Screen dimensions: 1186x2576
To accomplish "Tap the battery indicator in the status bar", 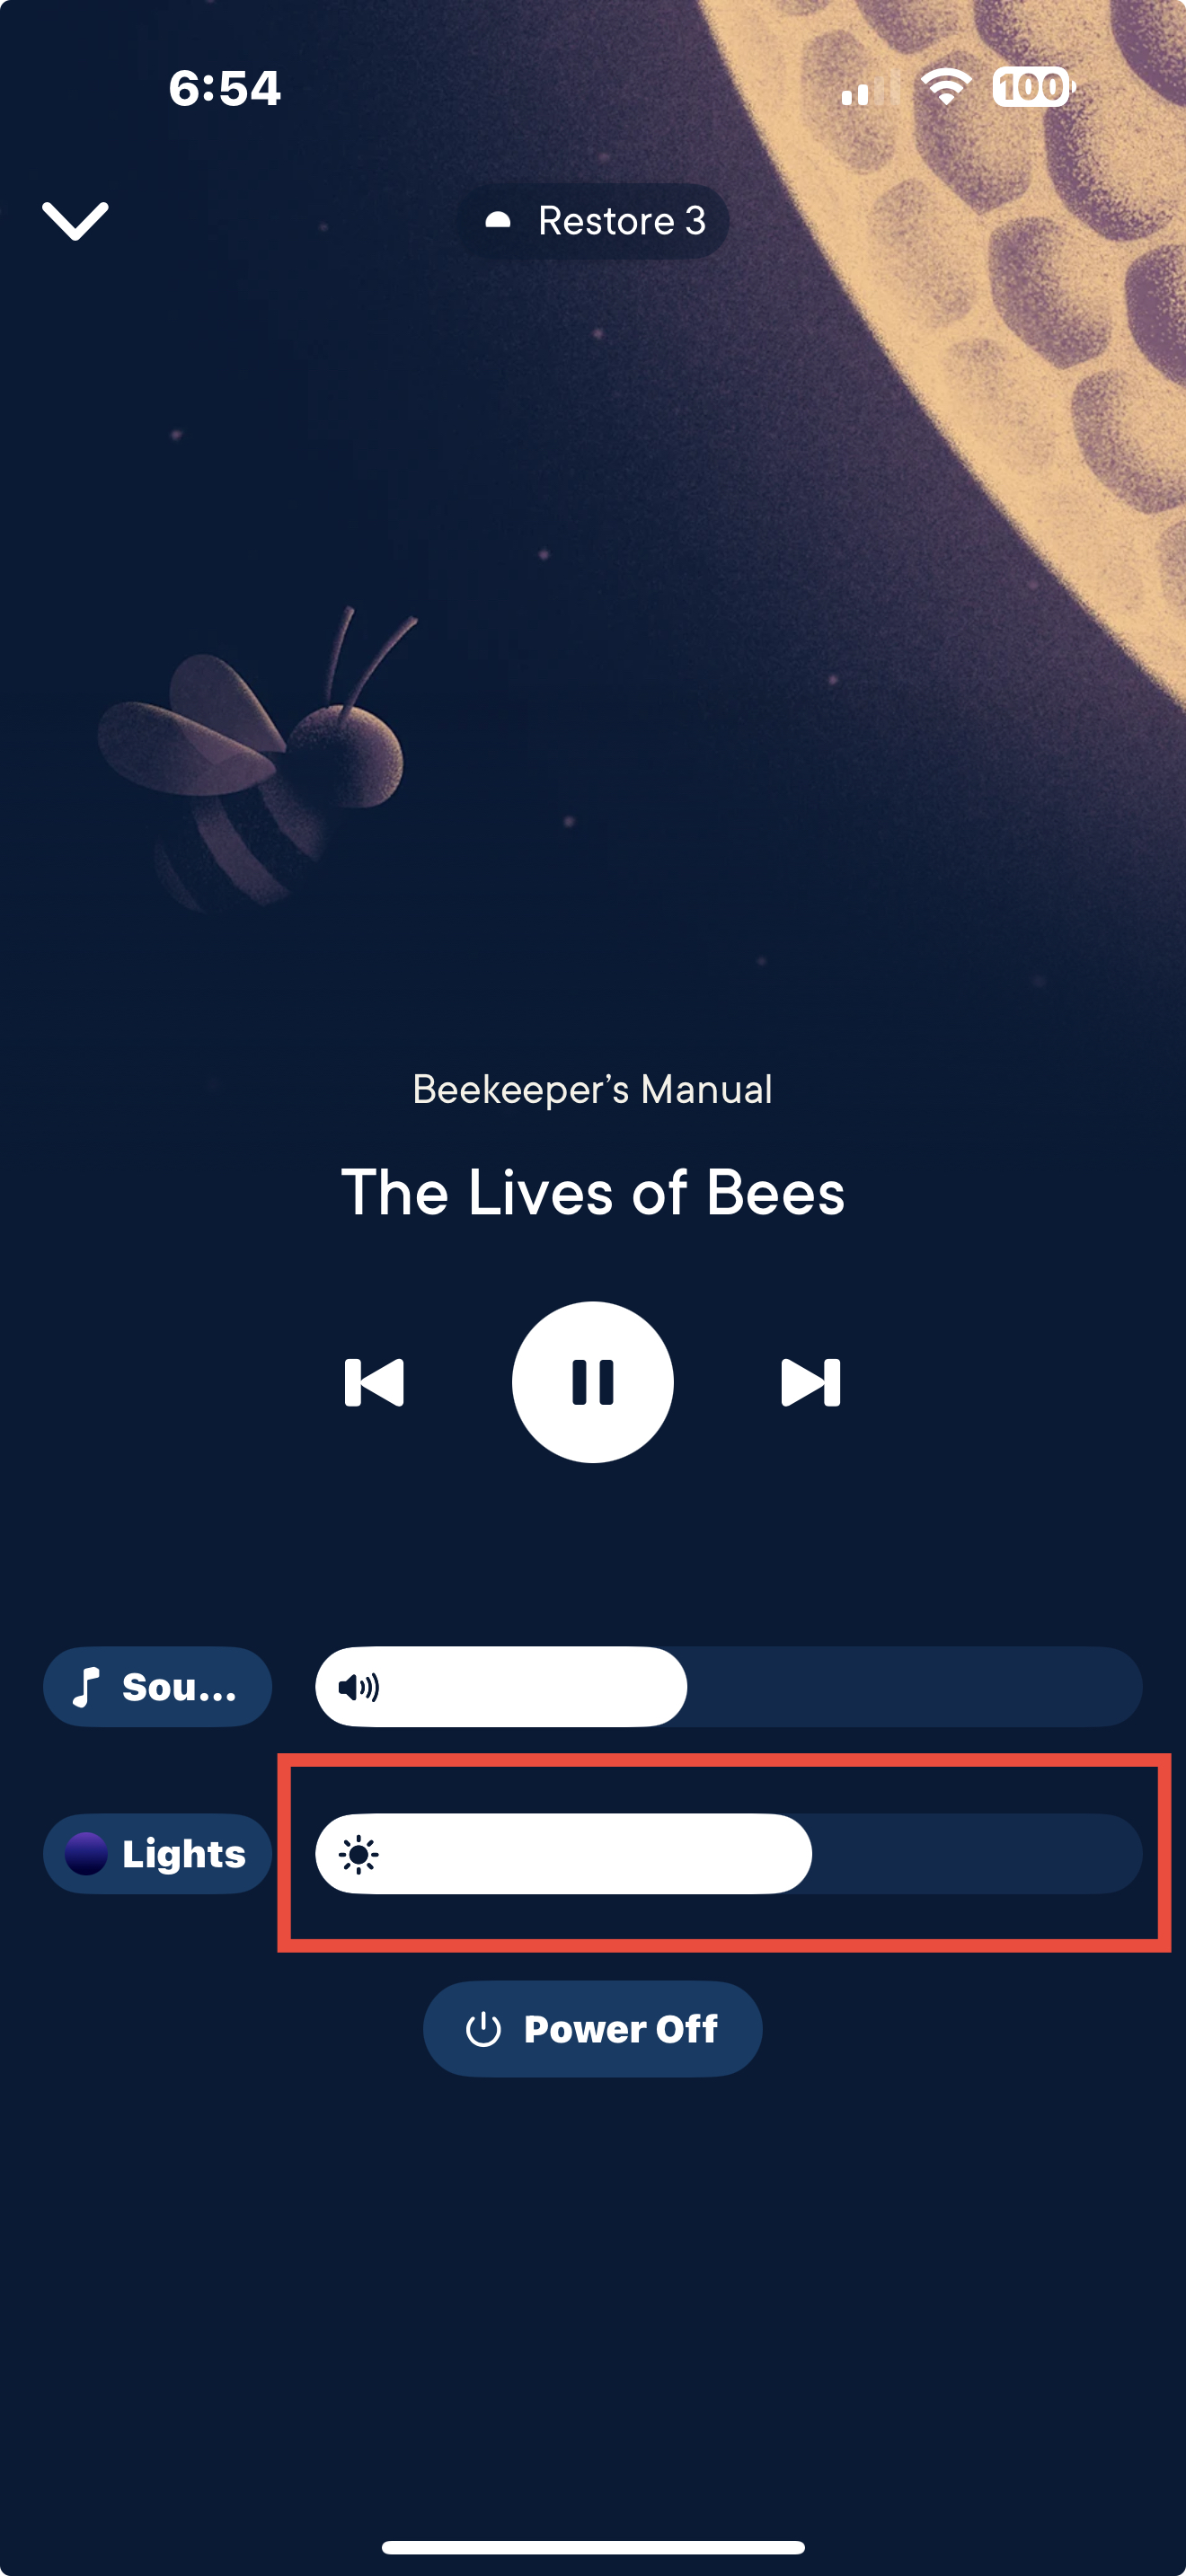I will coord(1033,87).
